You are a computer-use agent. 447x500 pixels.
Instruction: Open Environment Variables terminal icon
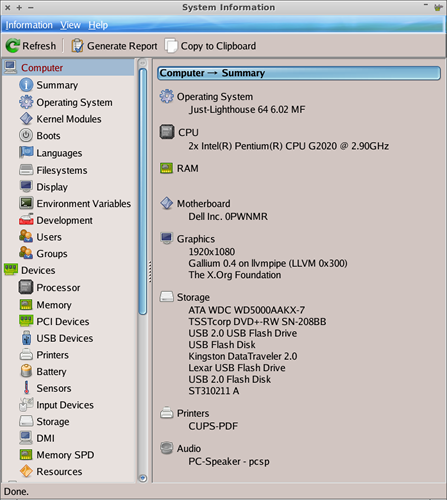pos(26,203)
